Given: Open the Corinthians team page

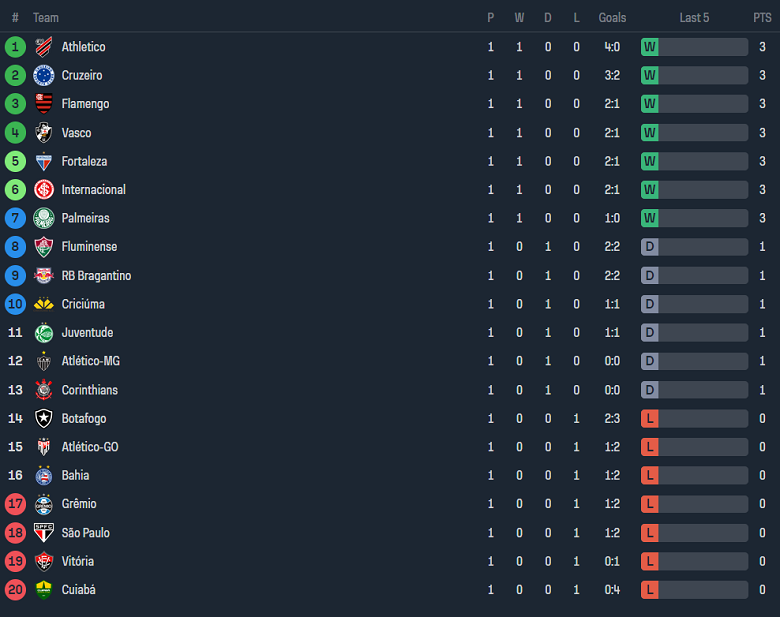Looking at the screenshot, I should 89,390.
